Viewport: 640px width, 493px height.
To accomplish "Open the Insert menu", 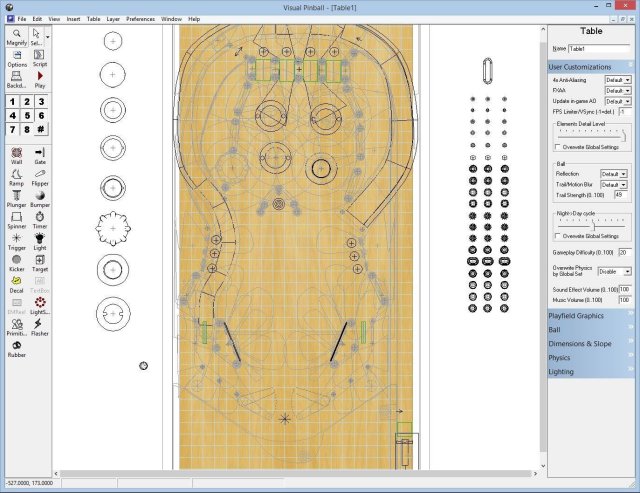I will 73,19.
